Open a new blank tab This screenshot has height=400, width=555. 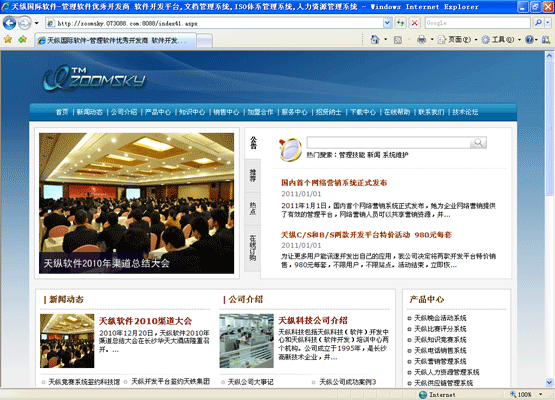[204, 41]
